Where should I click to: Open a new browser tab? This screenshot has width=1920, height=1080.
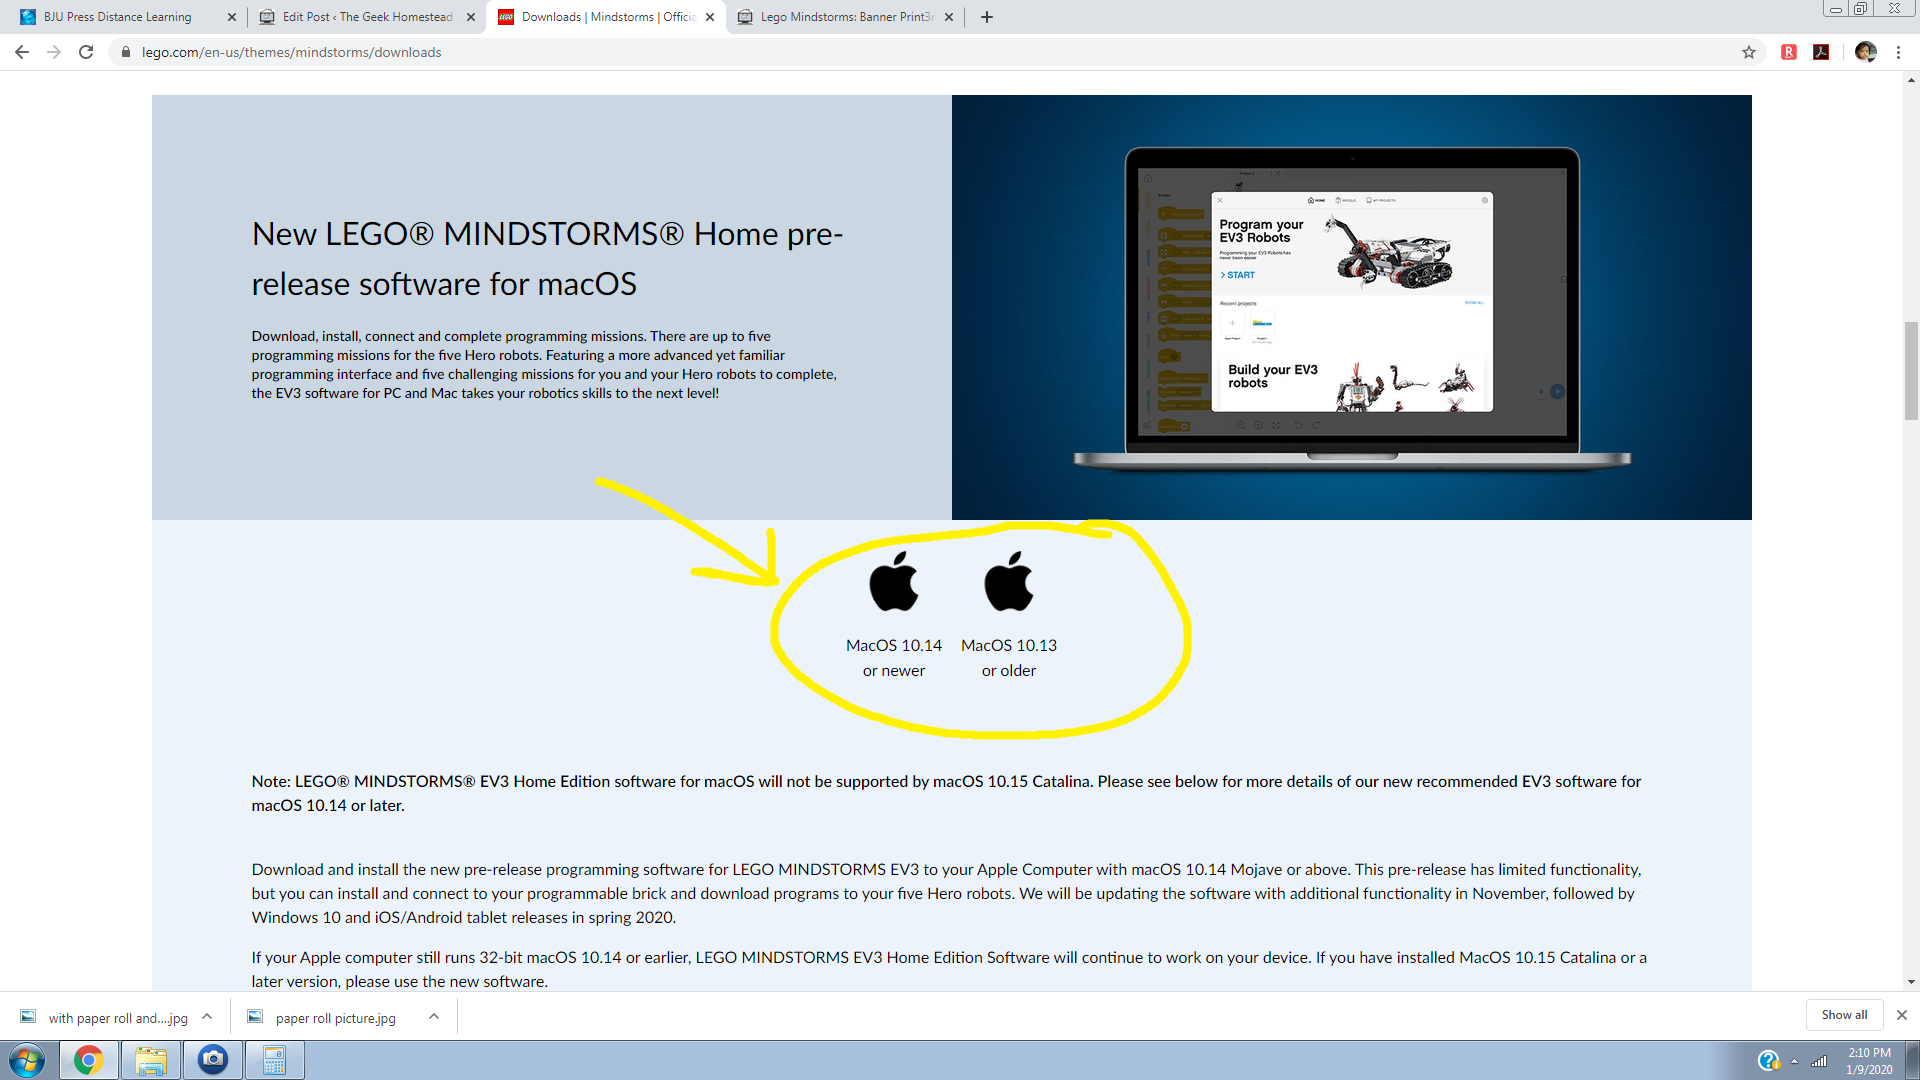pos(987,17)
